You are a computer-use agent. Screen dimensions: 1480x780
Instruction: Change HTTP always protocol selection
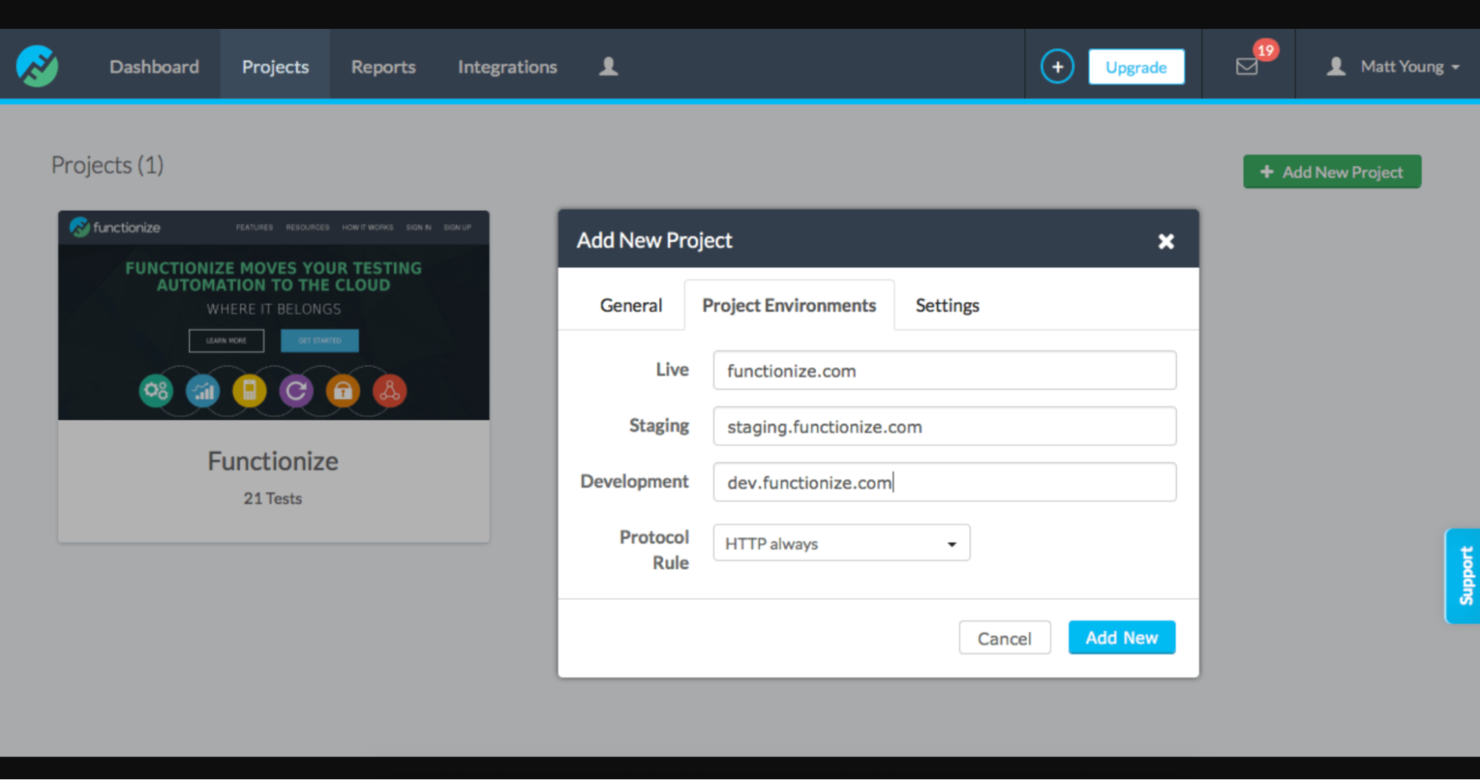(840, 542)
